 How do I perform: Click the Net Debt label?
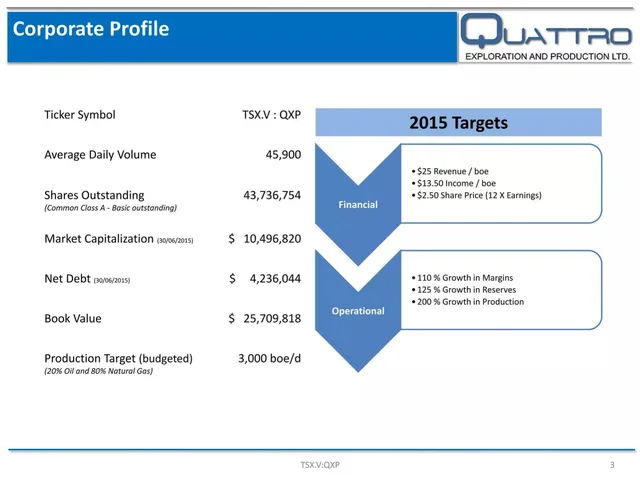click(x=87, y=279)
